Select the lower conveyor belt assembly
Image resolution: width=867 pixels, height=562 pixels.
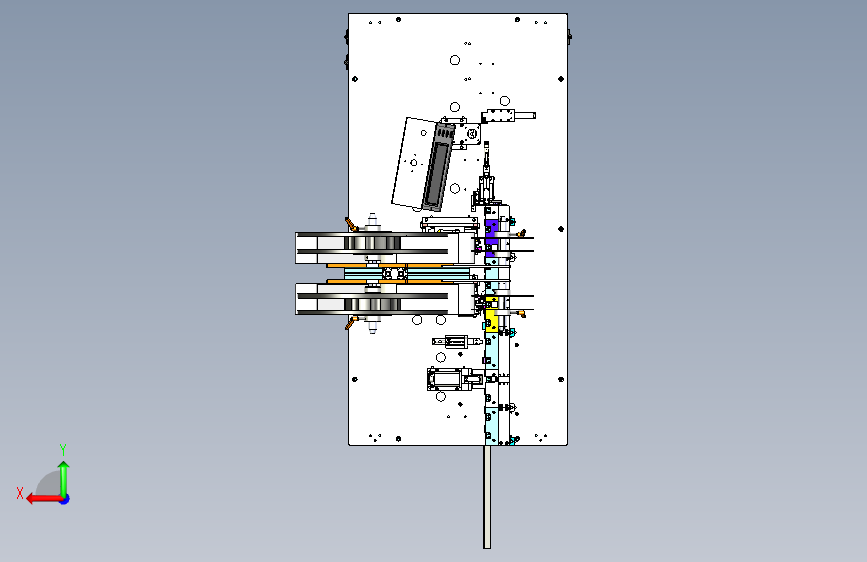(x=384, y=299)
